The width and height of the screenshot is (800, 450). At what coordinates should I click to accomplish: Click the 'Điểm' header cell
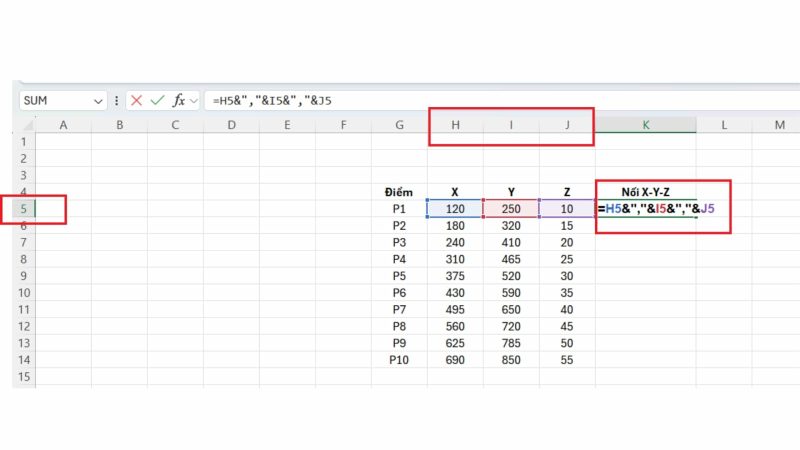(x=399, y=192)
